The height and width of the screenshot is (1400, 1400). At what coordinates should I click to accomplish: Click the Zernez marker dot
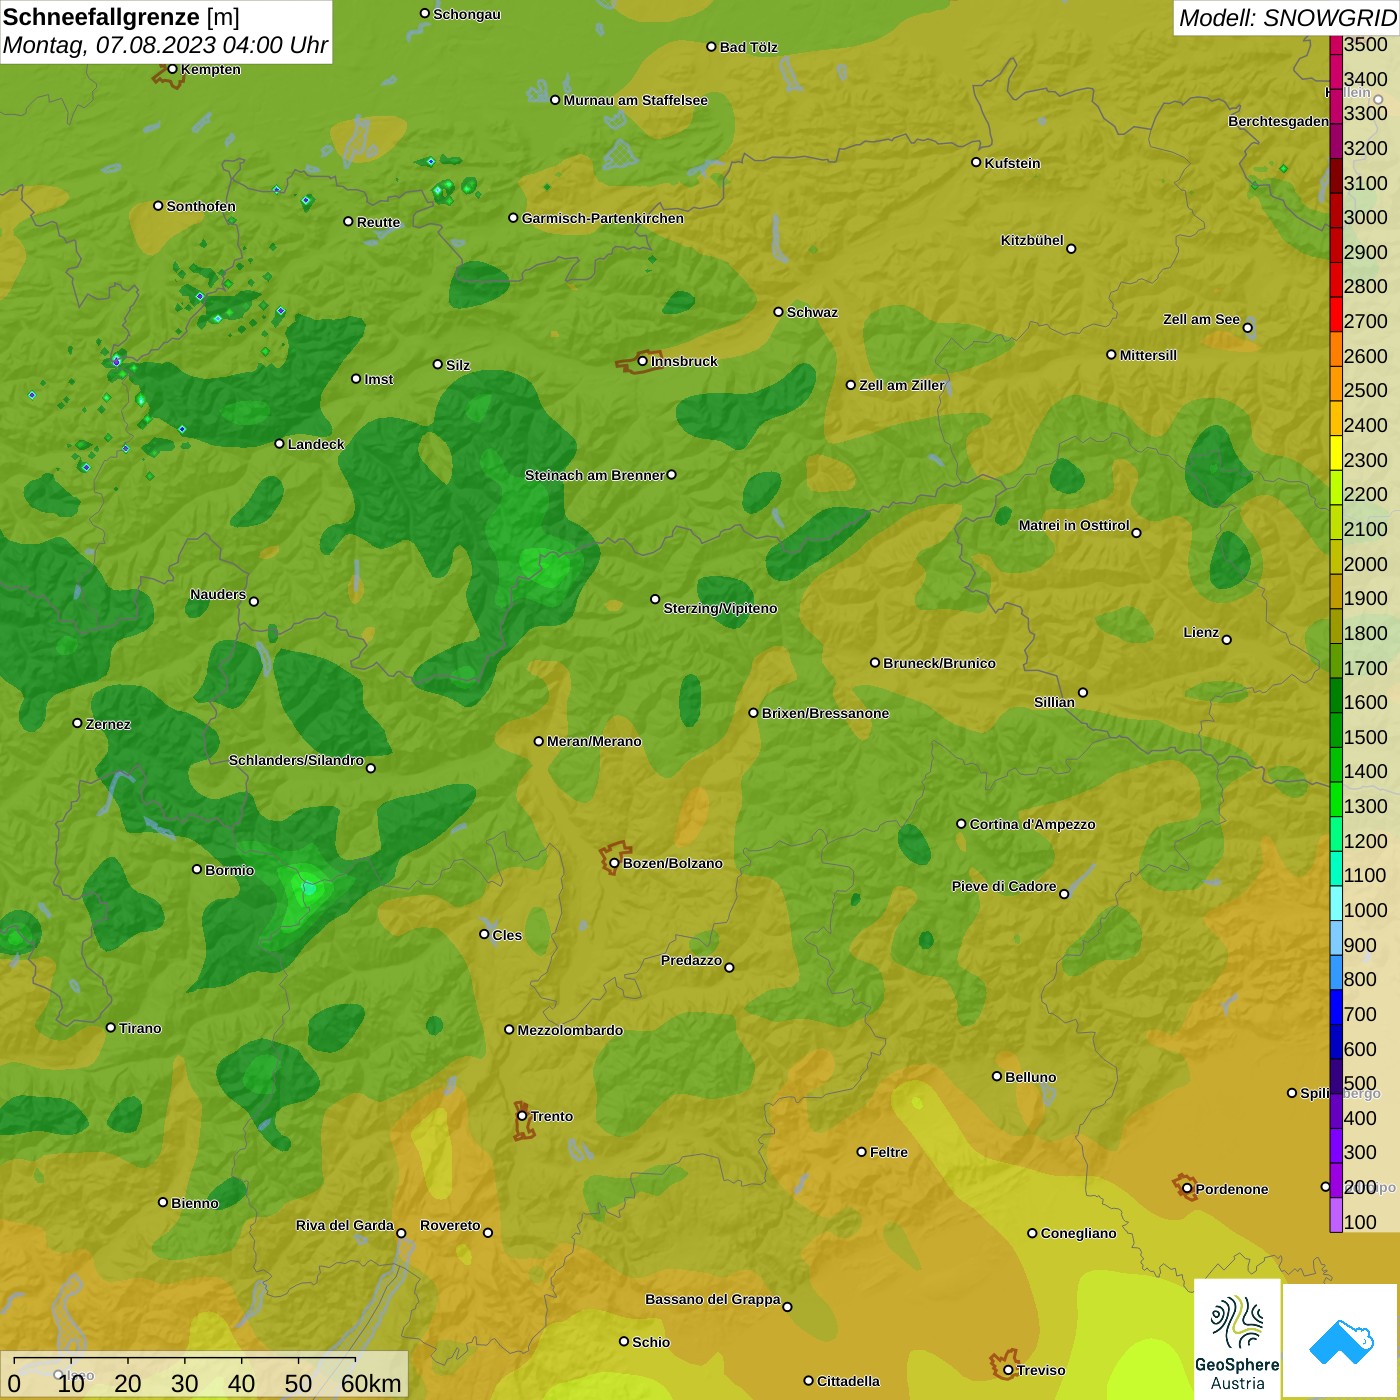click(x=77, y=723)
